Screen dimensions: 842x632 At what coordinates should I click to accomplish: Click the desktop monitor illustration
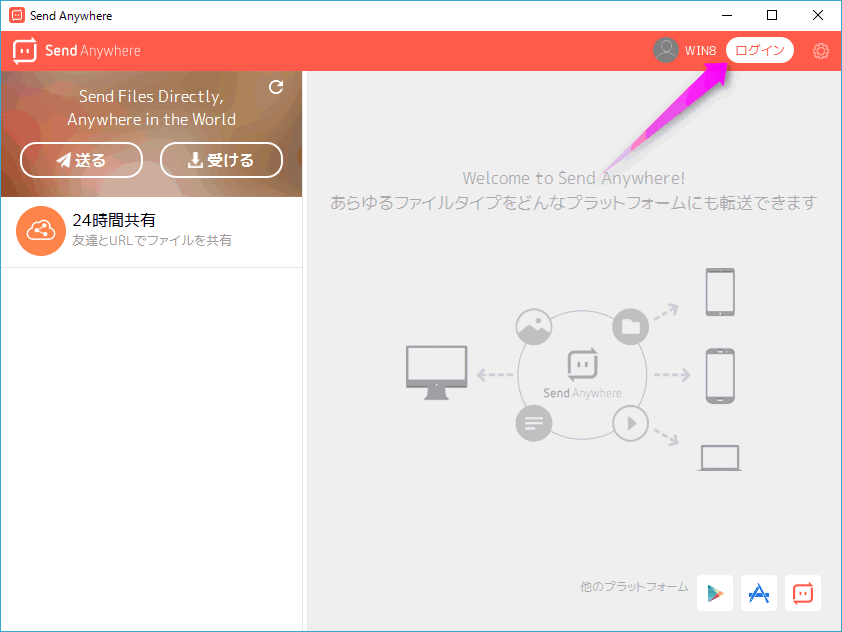(436, 372)
